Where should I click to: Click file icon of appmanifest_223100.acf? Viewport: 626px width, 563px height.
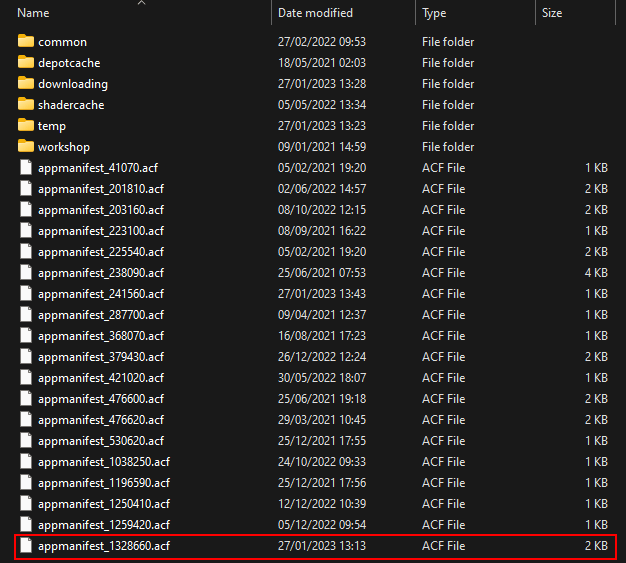(26, 230)
